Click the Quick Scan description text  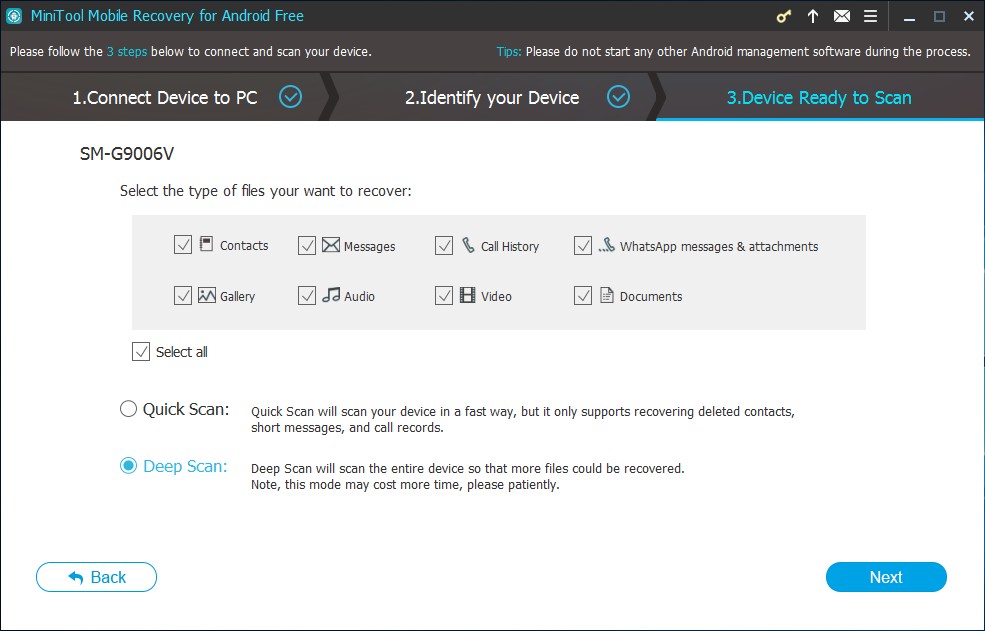click(x=523, y=420)
